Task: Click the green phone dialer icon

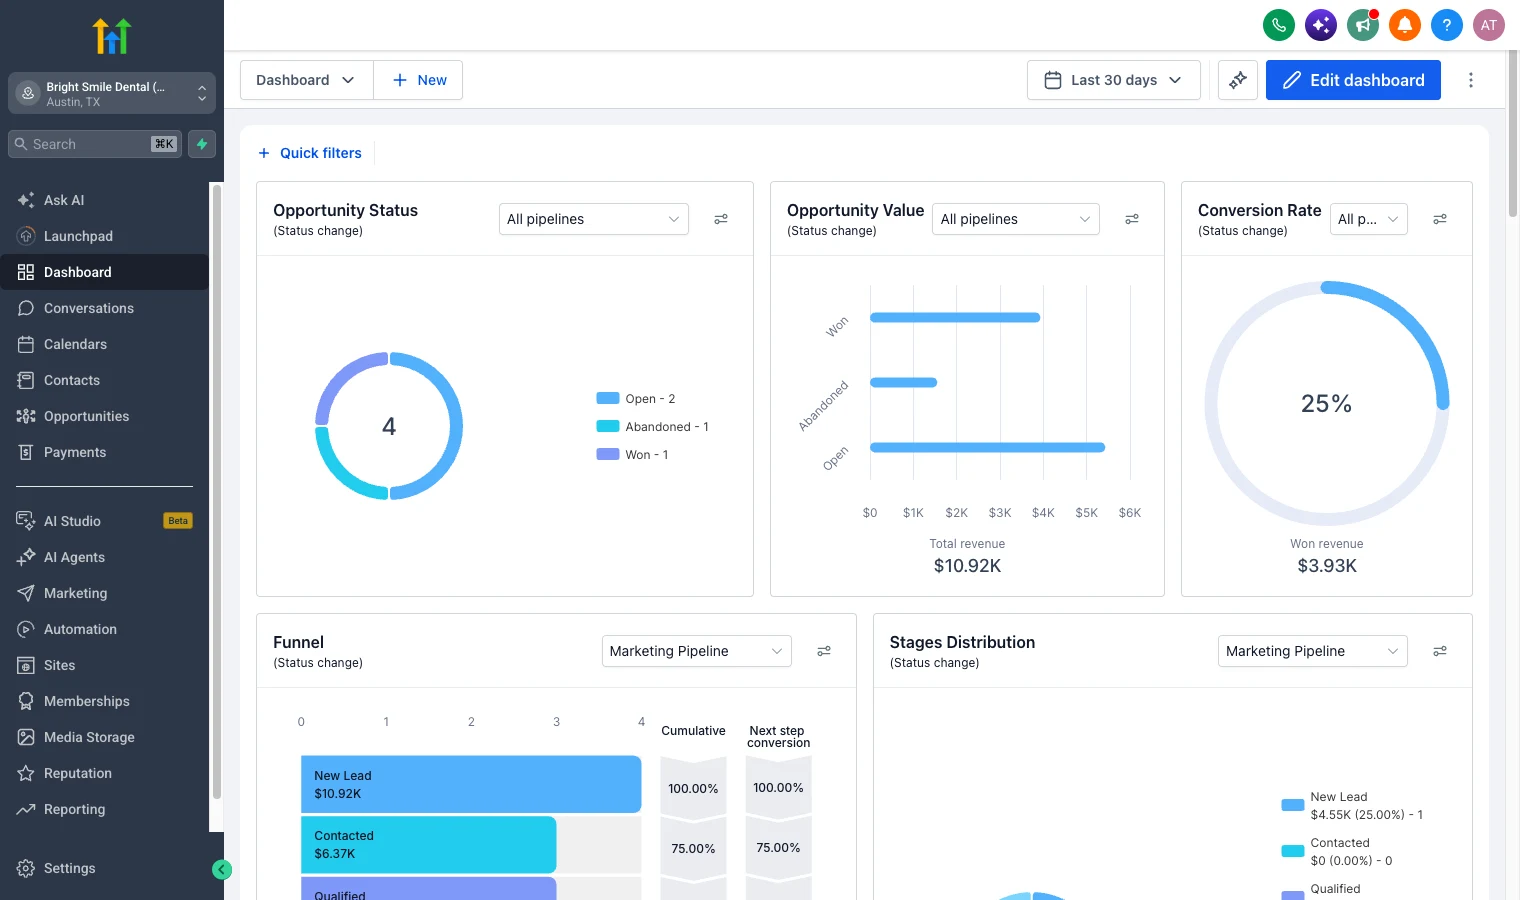Action: click(1279, 25)
